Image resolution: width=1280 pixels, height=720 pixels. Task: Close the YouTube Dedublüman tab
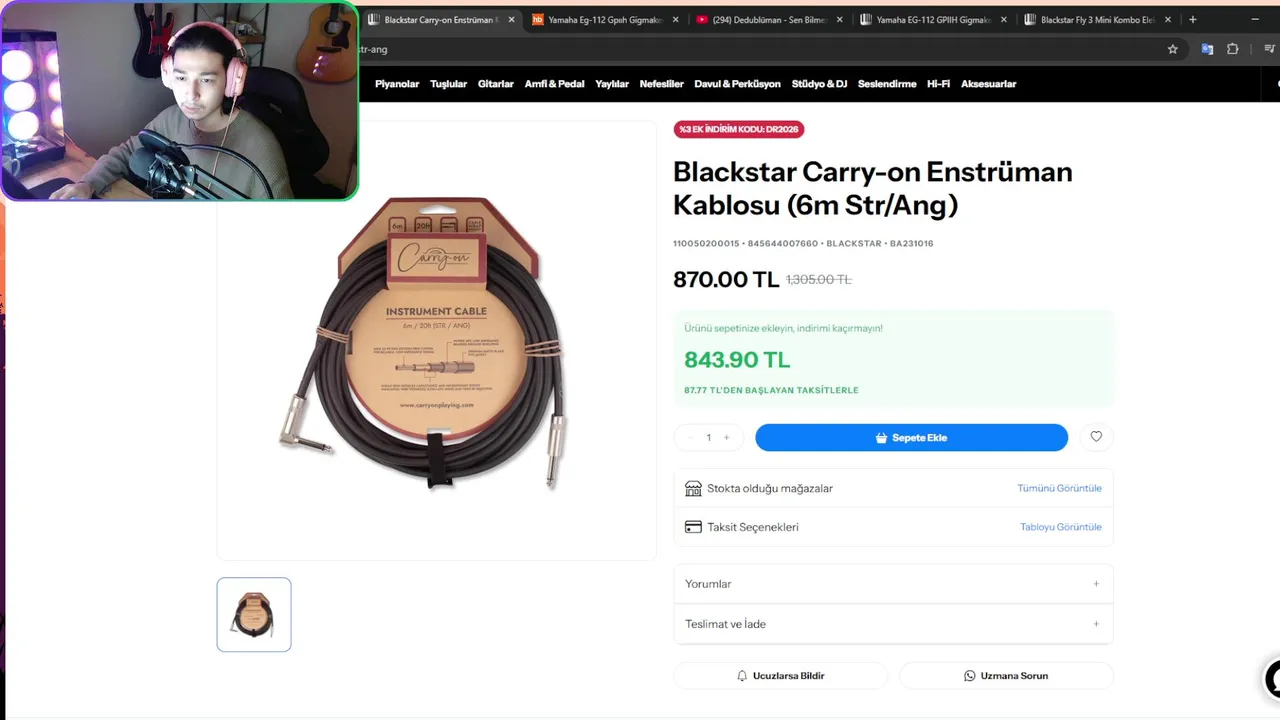coord(839,19)
